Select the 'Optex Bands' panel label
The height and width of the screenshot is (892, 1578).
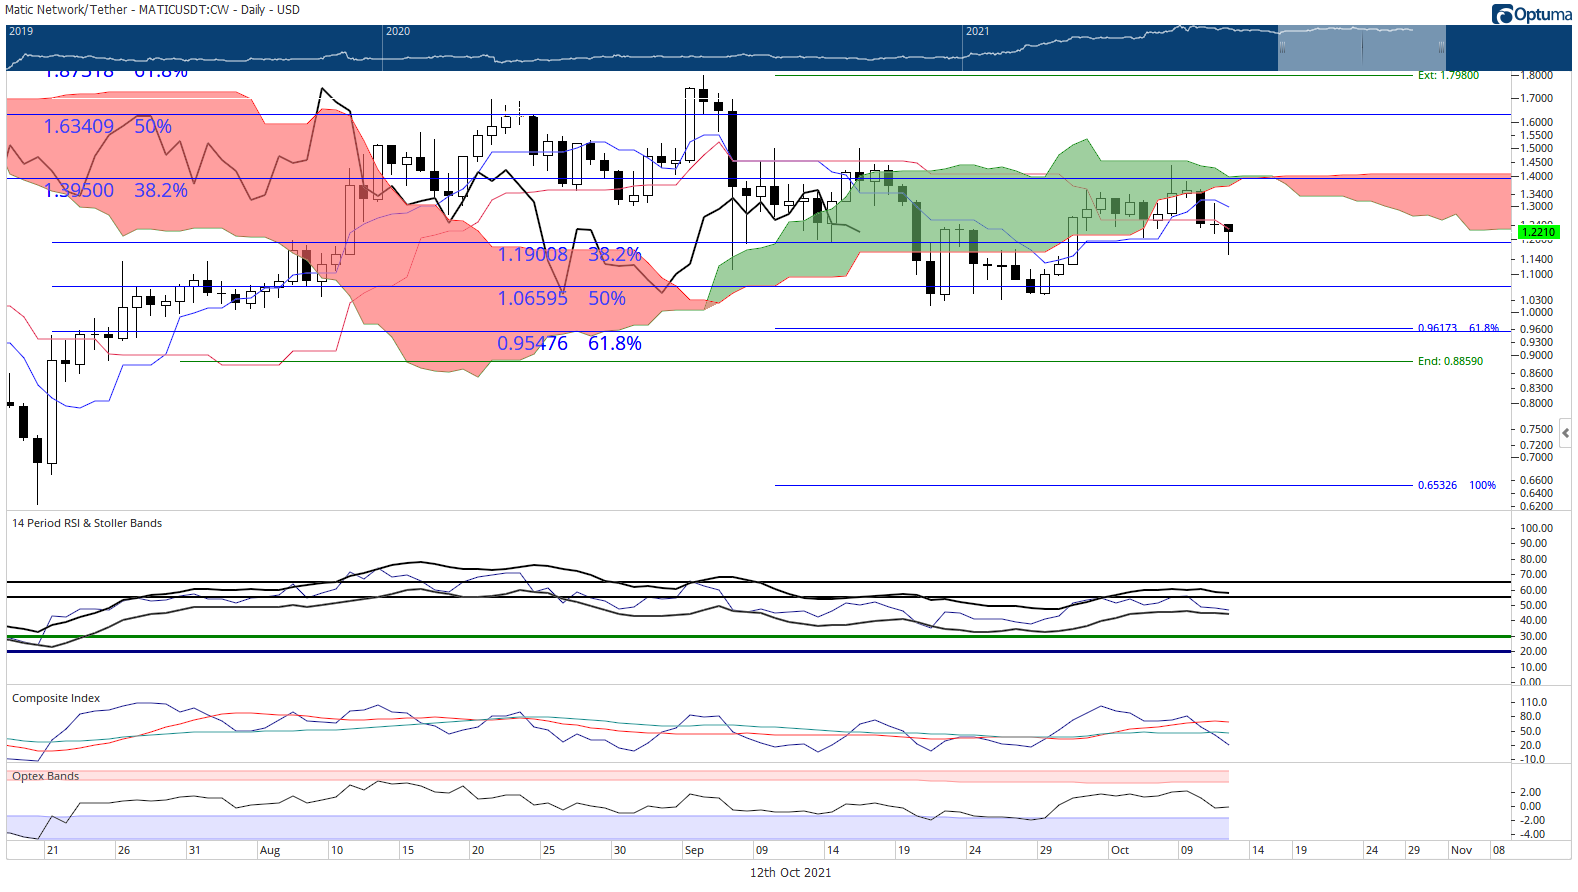pyautogui.click(x=45, y=776)
